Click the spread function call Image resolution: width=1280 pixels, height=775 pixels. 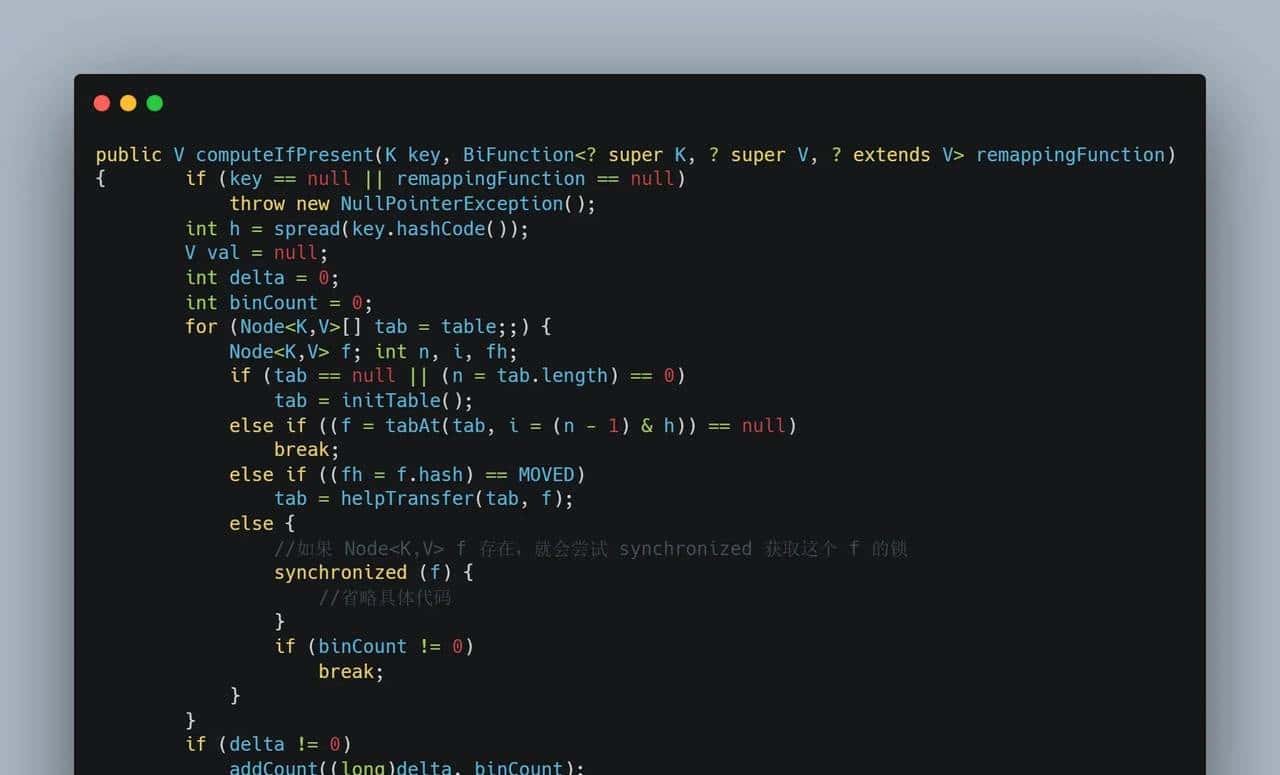click(307, 229)
